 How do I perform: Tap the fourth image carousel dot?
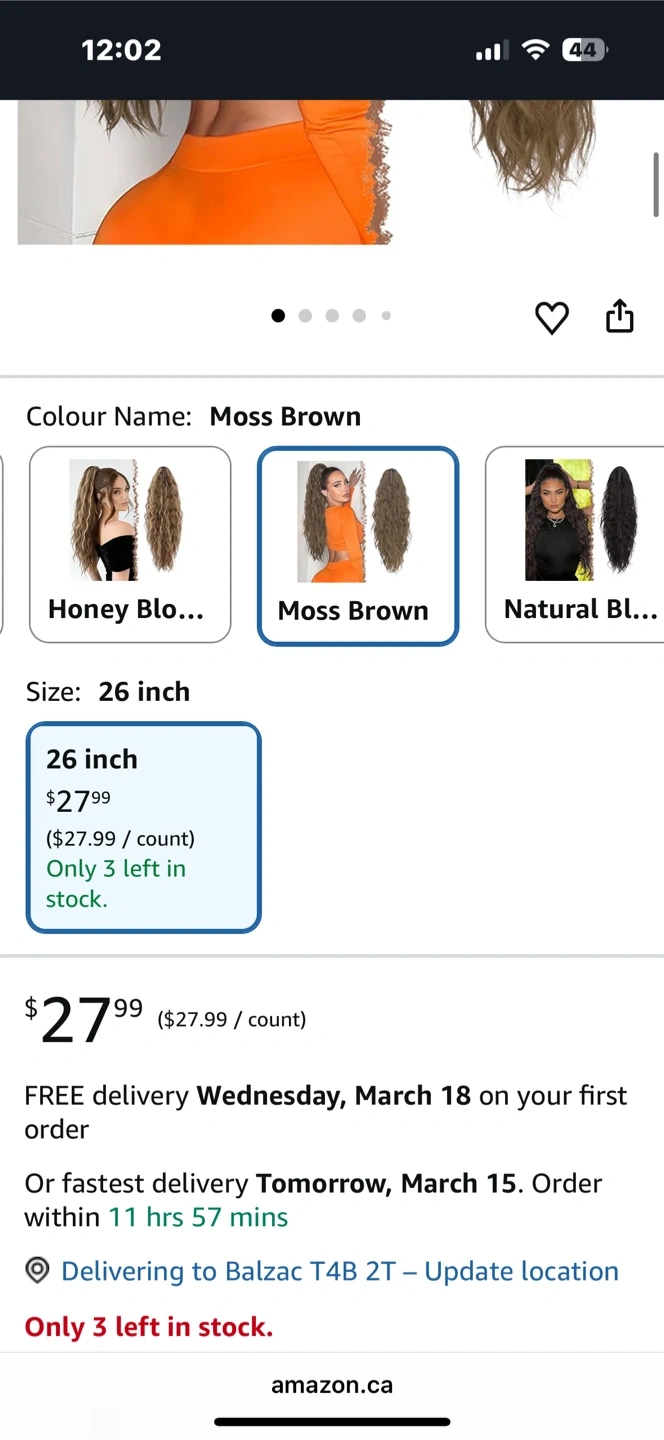[359, 316]
